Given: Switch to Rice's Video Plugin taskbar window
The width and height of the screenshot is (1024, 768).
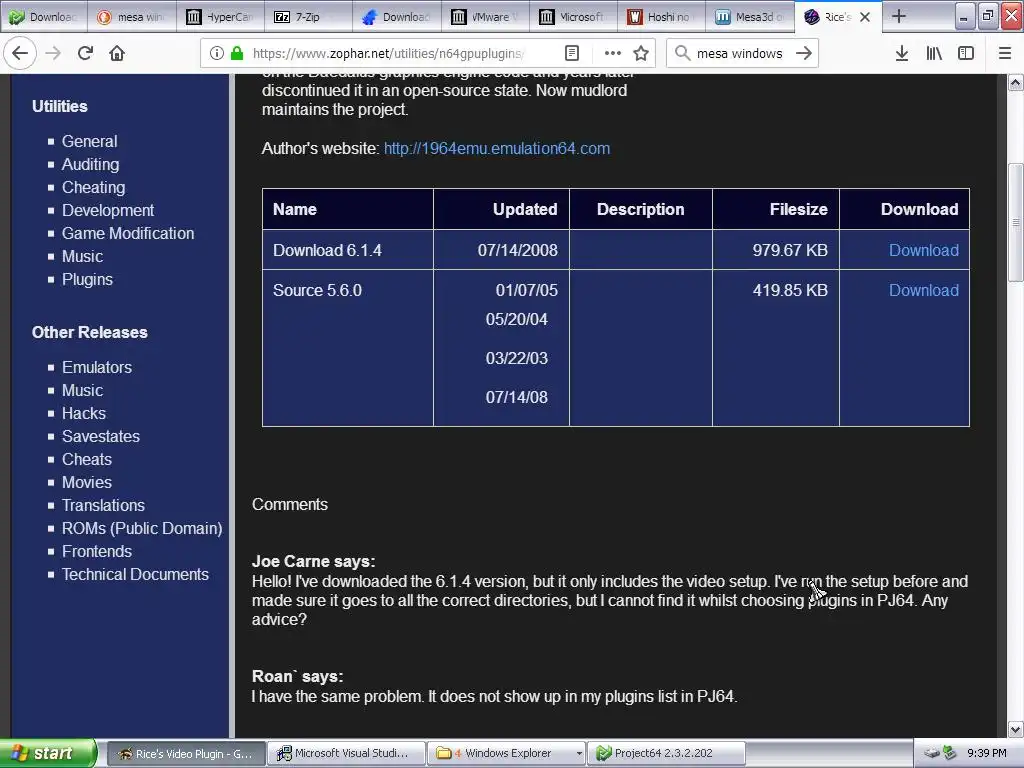Looking at the screenshot, I should pos(186,753).
